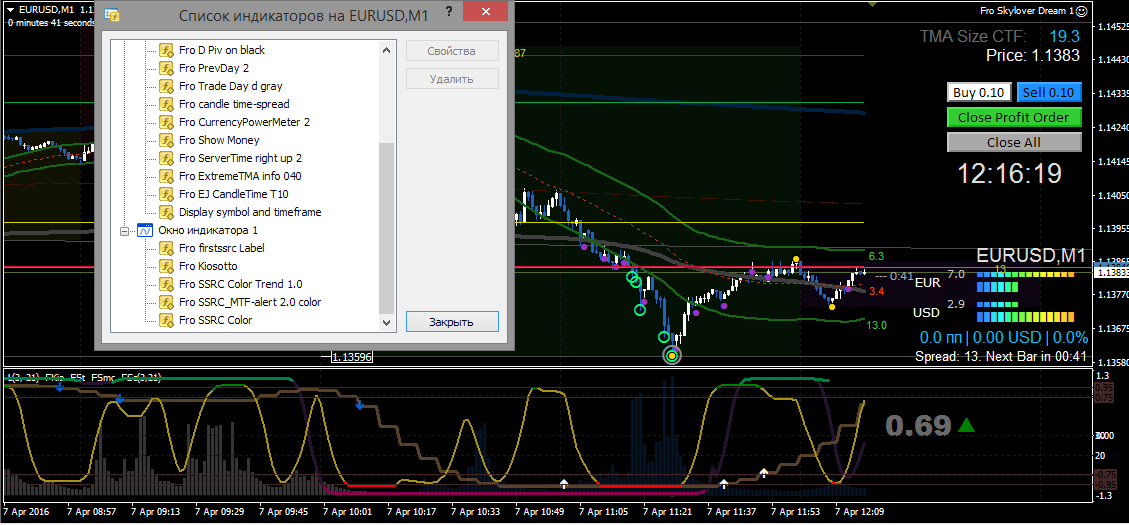Select Fro EJ CandleTime T10 entry
This screenshot has height=525, width=1129.
click(x=234, y=194)
